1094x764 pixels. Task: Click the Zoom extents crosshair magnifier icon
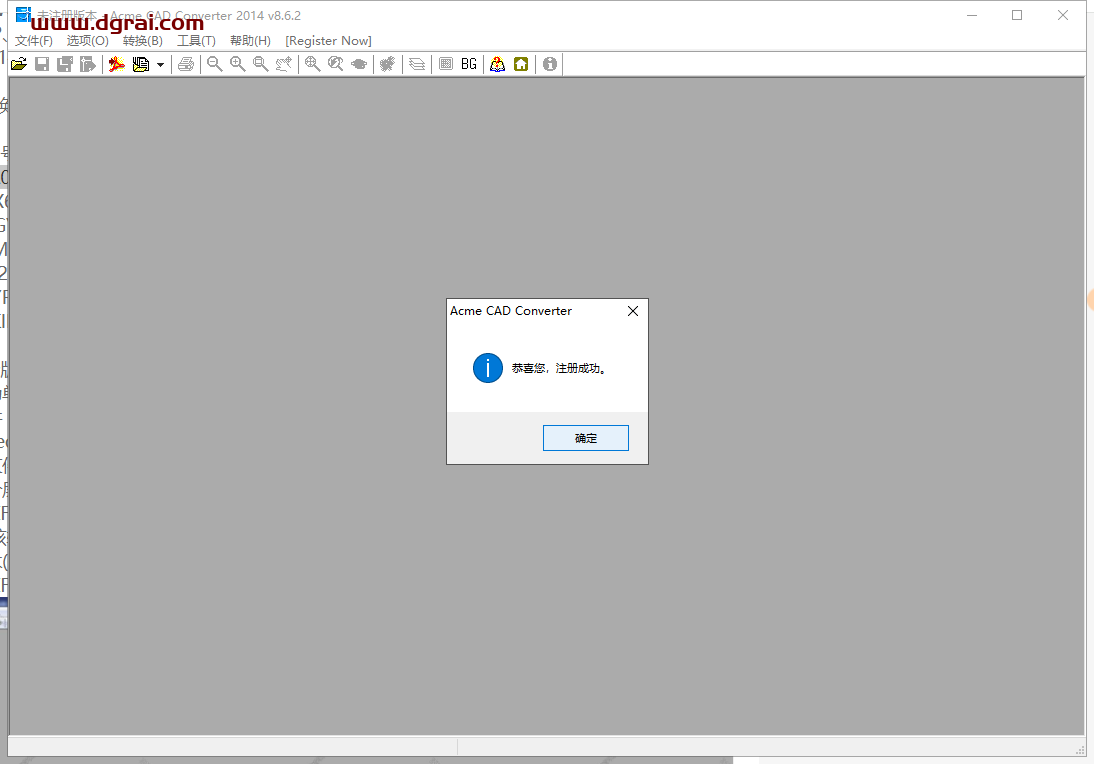point(313,64)
